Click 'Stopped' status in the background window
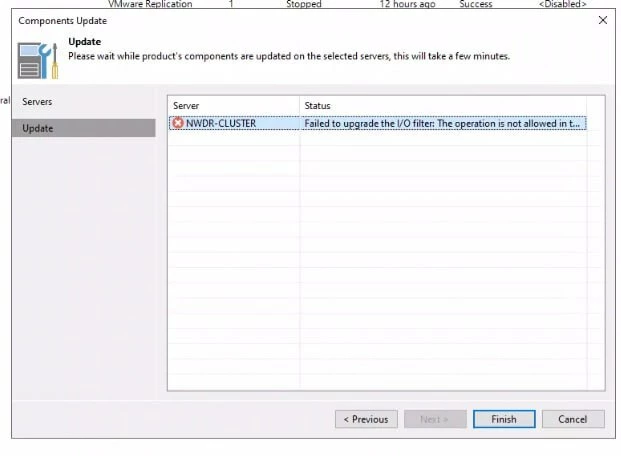The width and height of the screenshot is (621, 456). [x=304, y=4]
